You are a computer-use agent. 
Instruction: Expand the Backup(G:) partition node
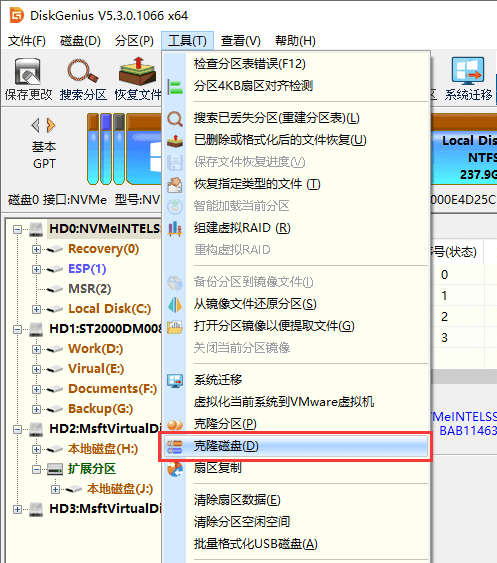coord(36,409)
